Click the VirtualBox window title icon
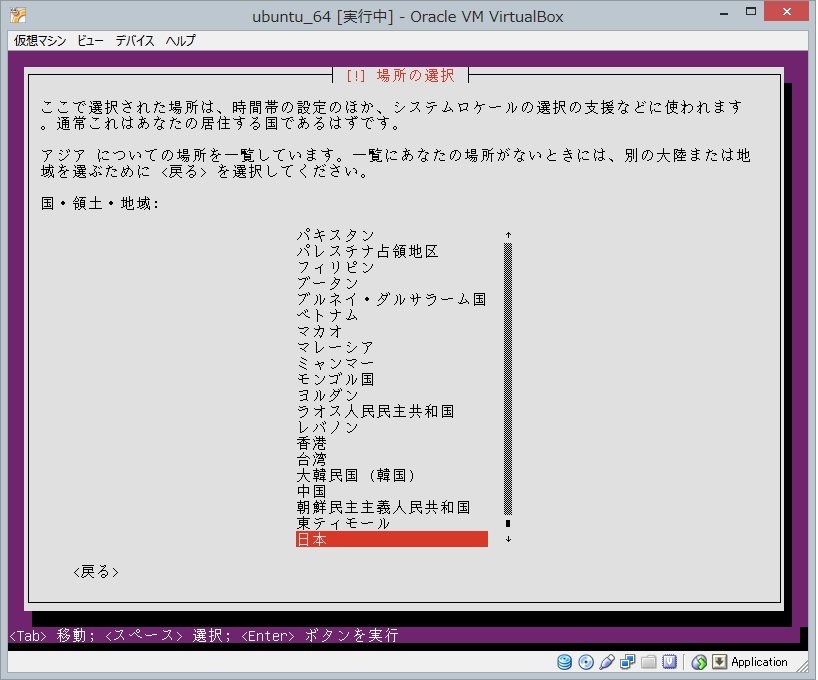Viewport: 818px width, 680px height. point(18,15)
